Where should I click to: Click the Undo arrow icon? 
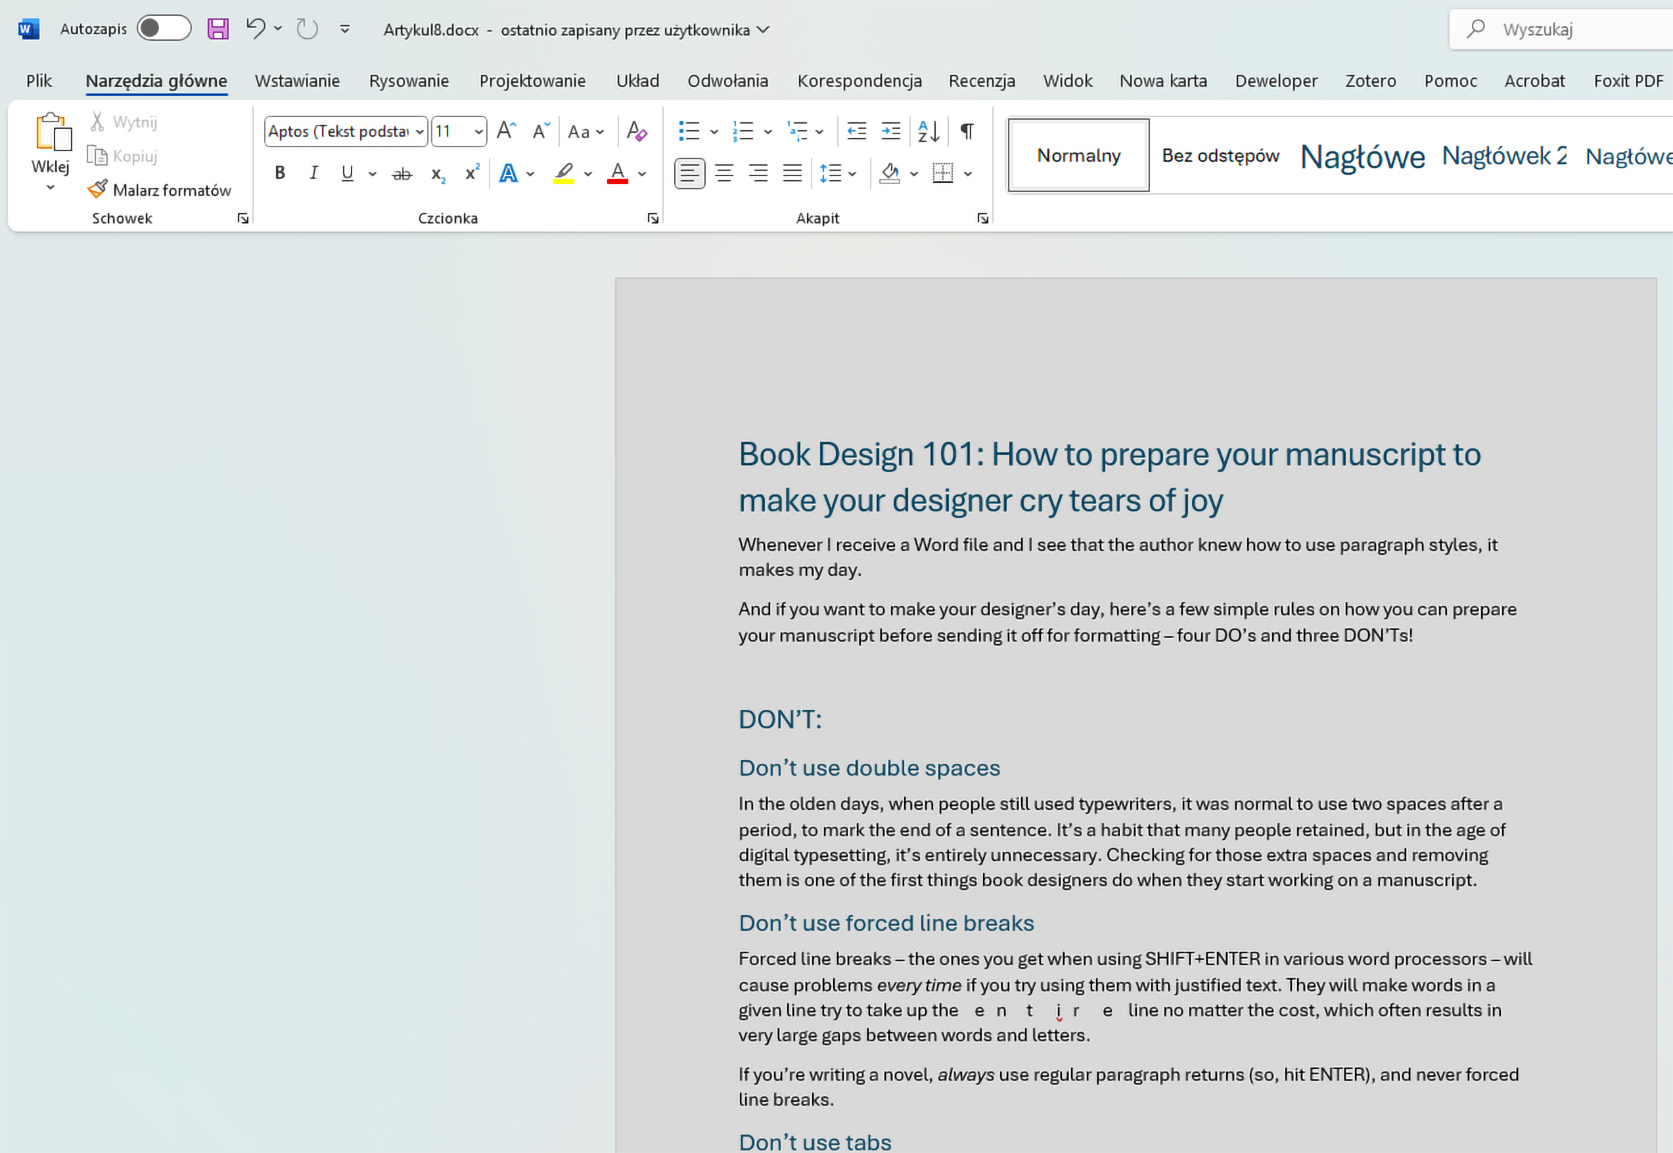(256, 29)
